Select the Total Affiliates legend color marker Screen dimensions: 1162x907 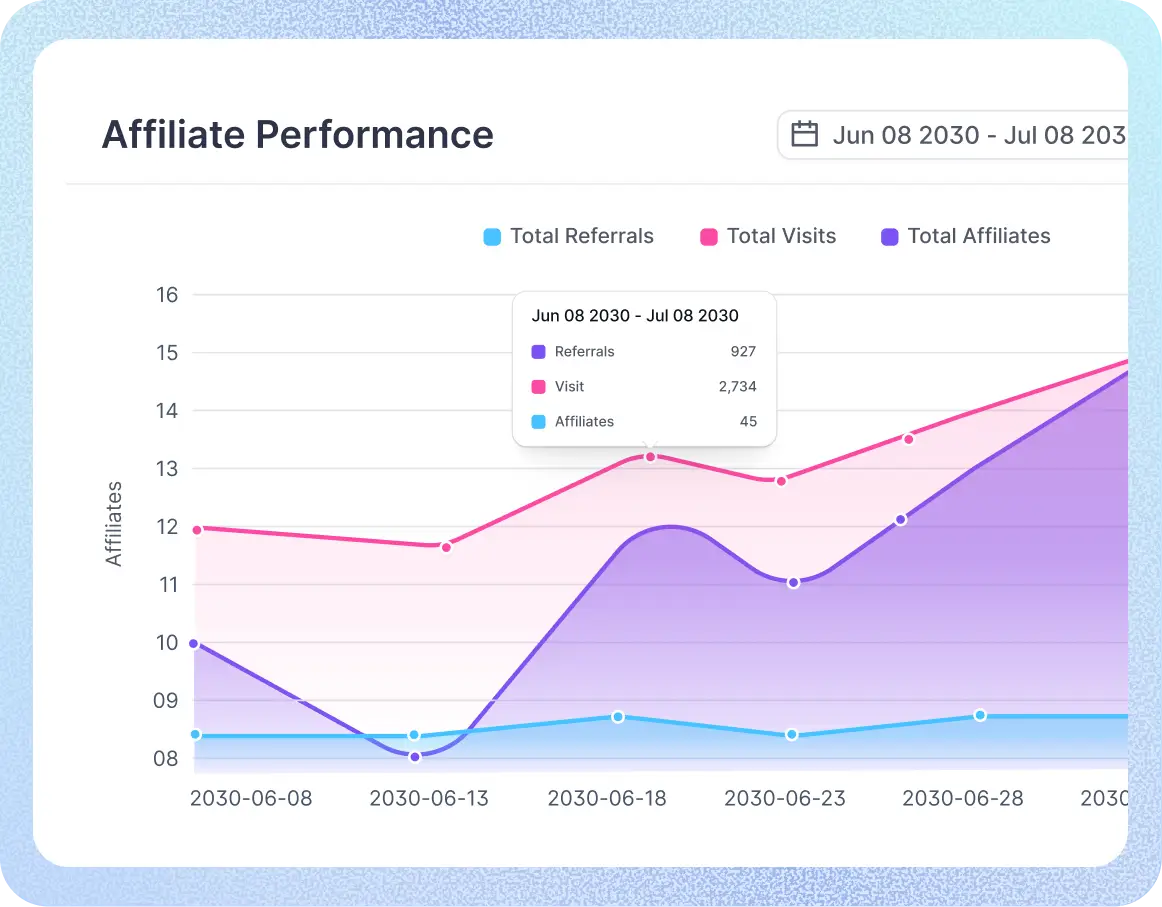click(x=891, y=236)
